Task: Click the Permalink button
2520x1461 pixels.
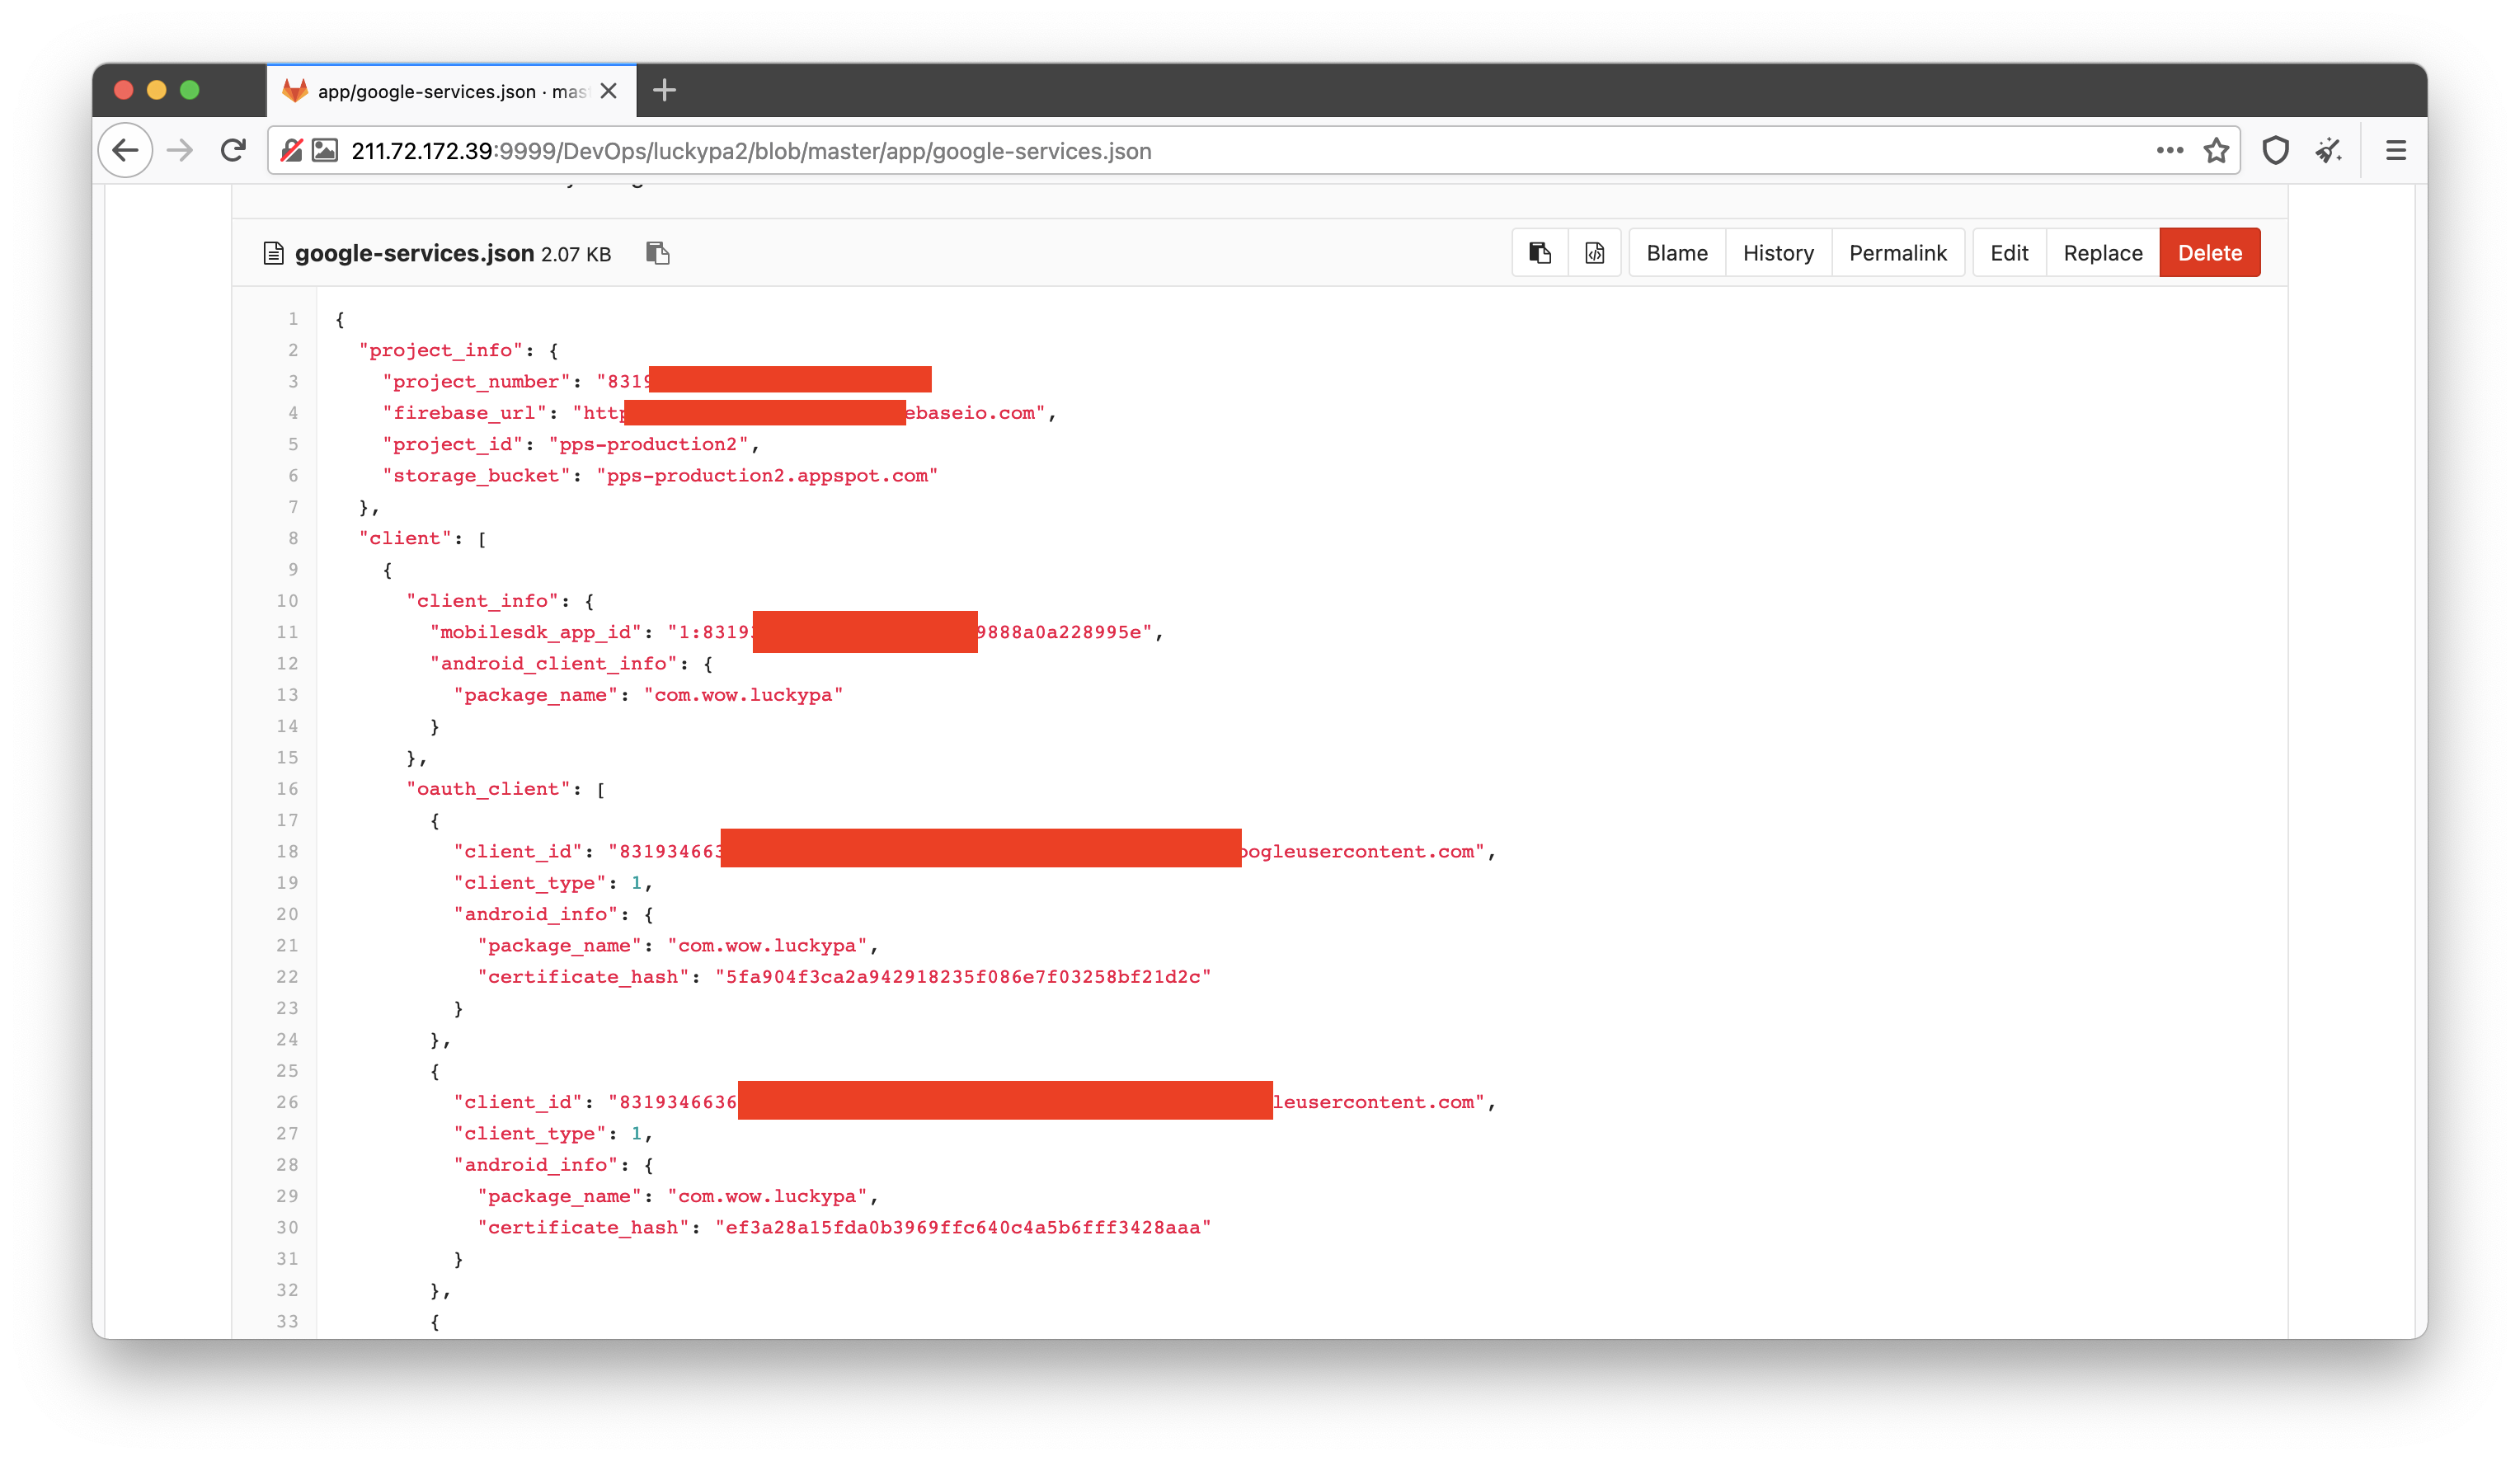Action: pos(1898,253)
